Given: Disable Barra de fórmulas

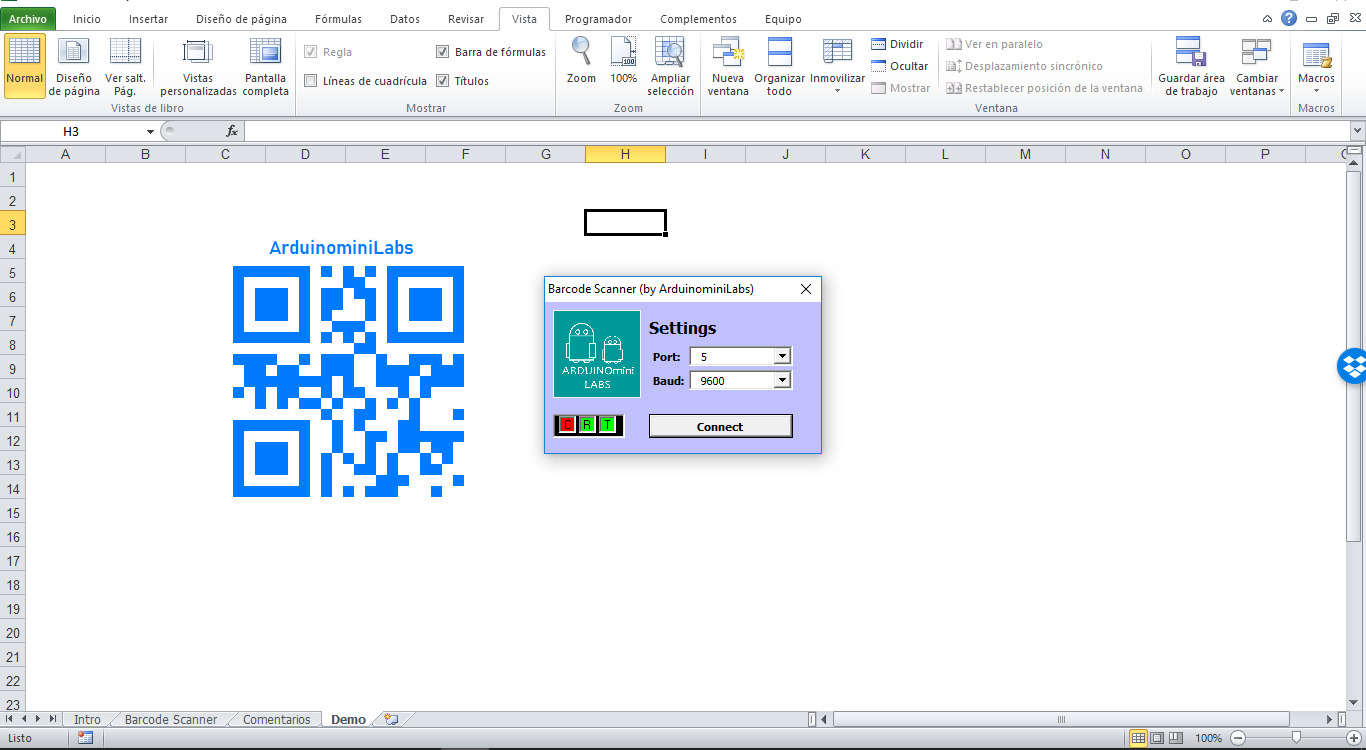Looking at the screenshot, I should (x=441, y=51).
